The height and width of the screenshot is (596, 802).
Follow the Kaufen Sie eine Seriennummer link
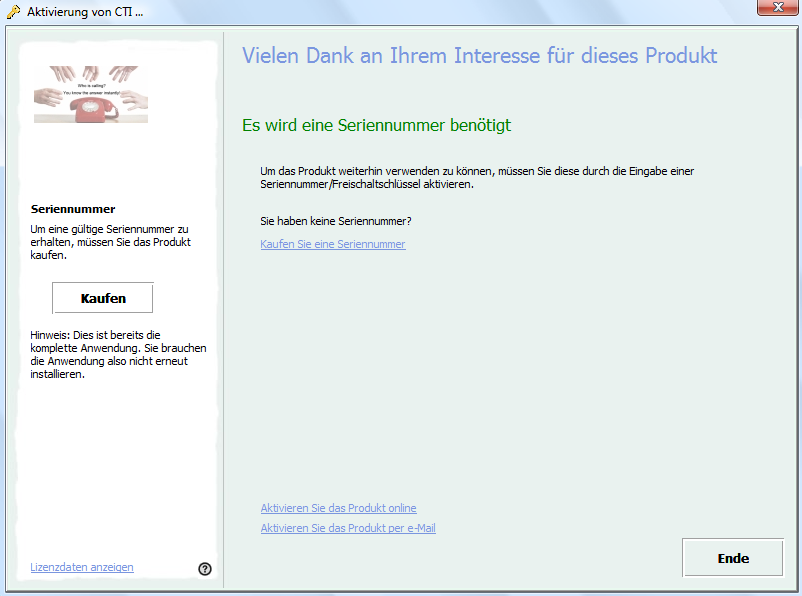(x=333, y=244)
